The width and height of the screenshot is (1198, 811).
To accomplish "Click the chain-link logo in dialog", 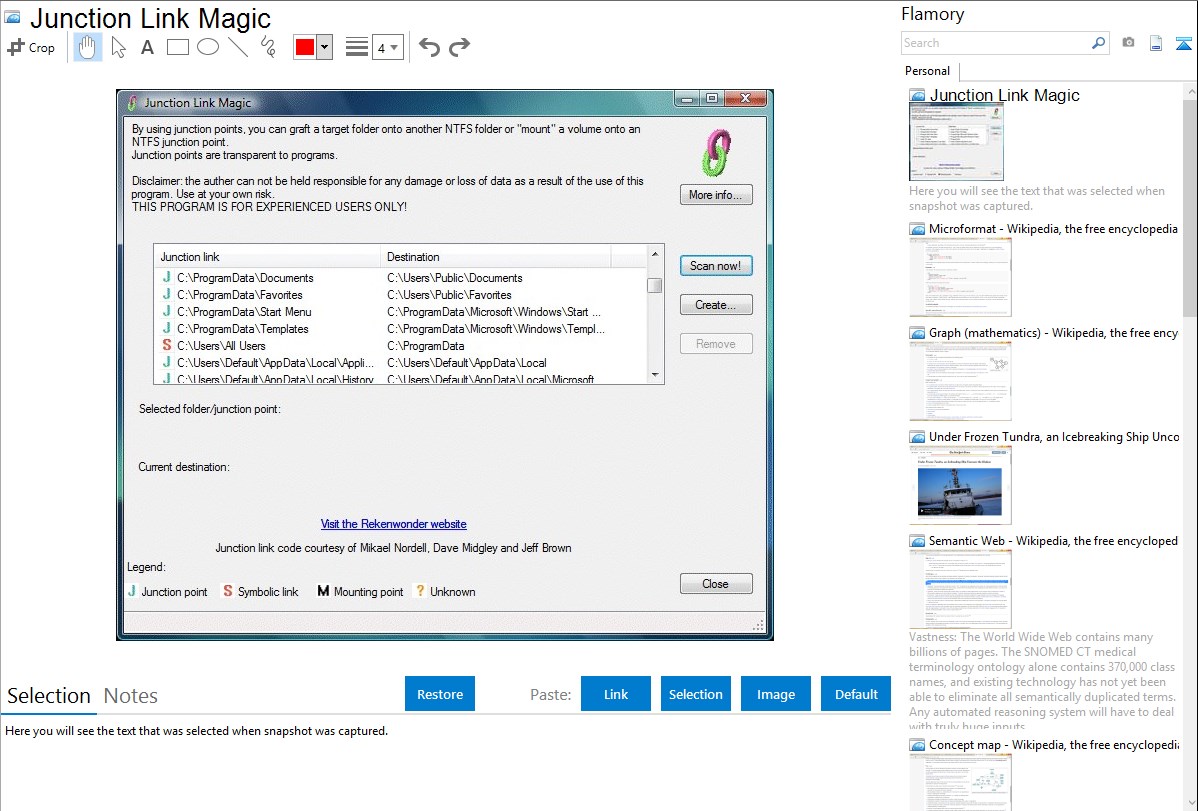I will (716, 152).
